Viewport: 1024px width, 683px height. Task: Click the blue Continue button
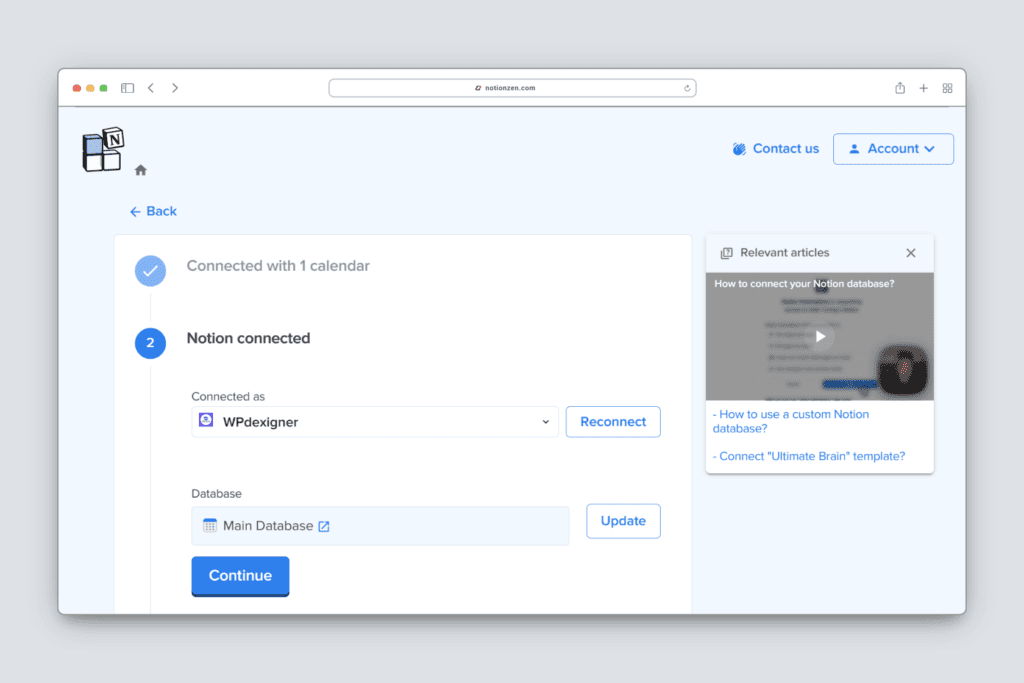coord(240,576)
